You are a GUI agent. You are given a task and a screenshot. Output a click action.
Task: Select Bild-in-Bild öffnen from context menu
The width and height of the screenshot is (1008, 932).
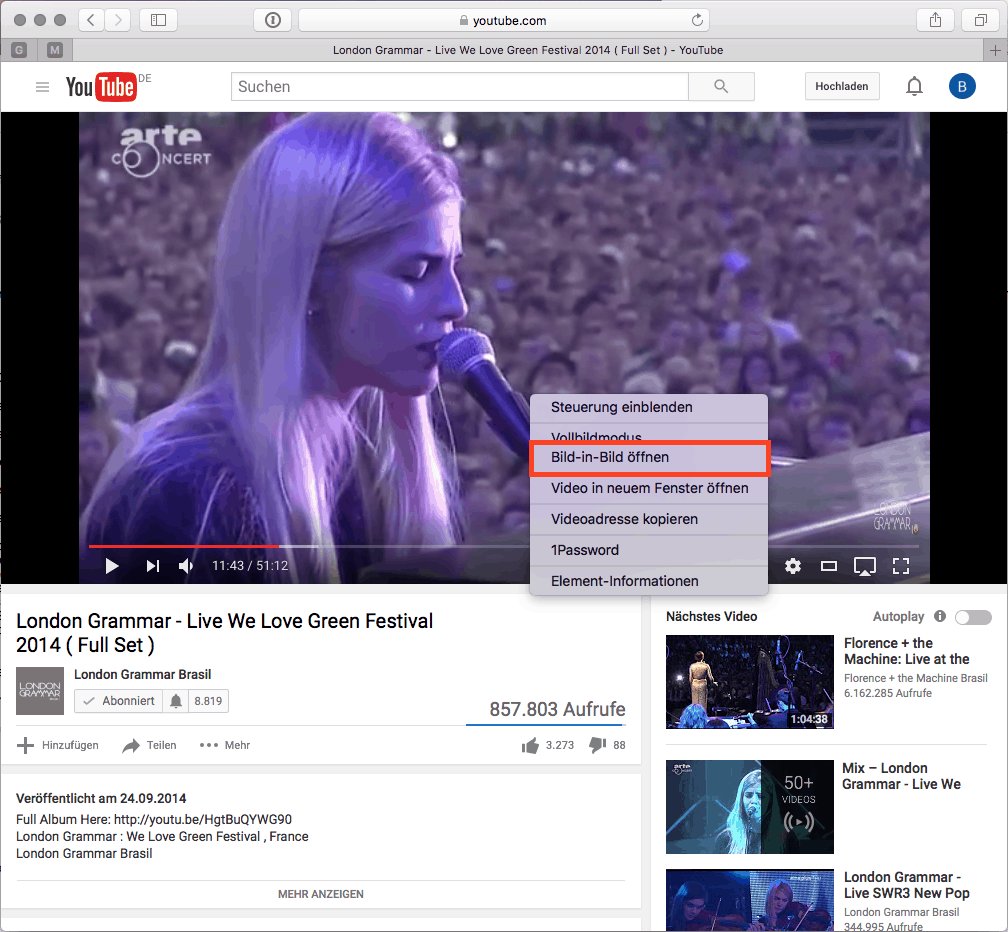point(648,457)
